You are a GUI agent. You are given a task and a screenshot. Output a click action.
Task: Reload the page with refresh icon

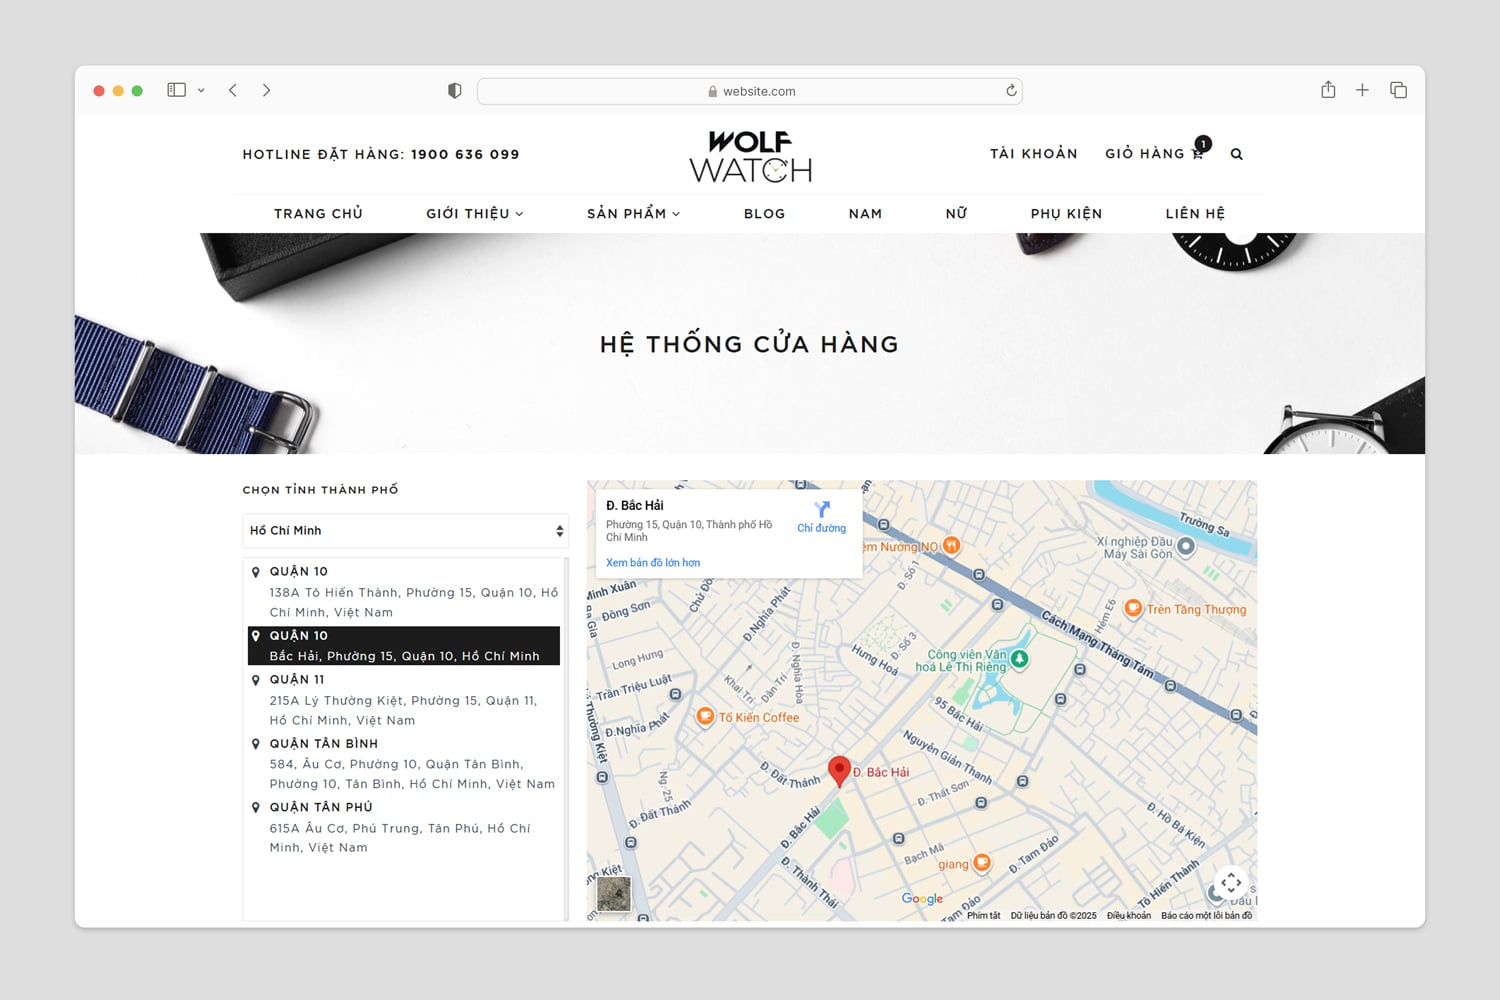[1011, 91]
